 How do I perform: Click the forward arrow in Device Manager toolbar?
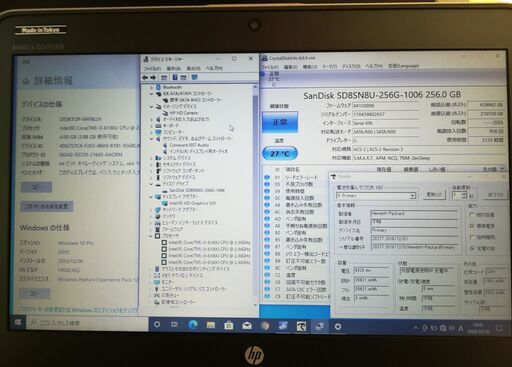pyautogui.click(x=153, y=77)
